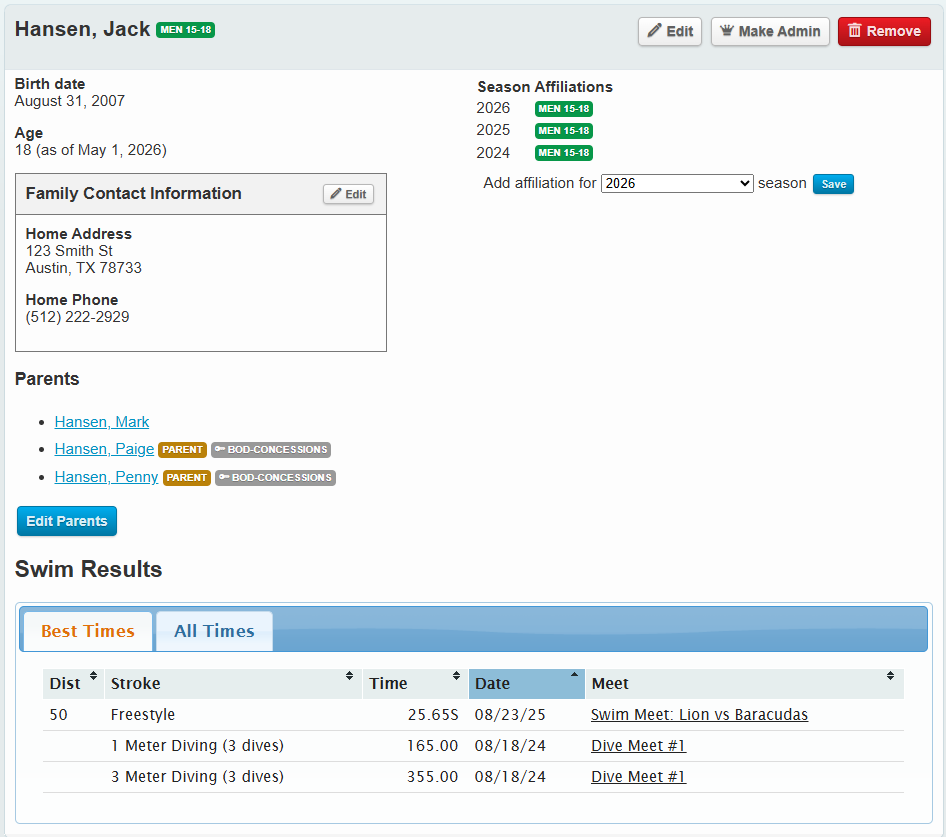Click the BOD-CONCESSIONS key badge for Hansen, Penny
This screenshot has height=837, width=946.
(275, 477)
